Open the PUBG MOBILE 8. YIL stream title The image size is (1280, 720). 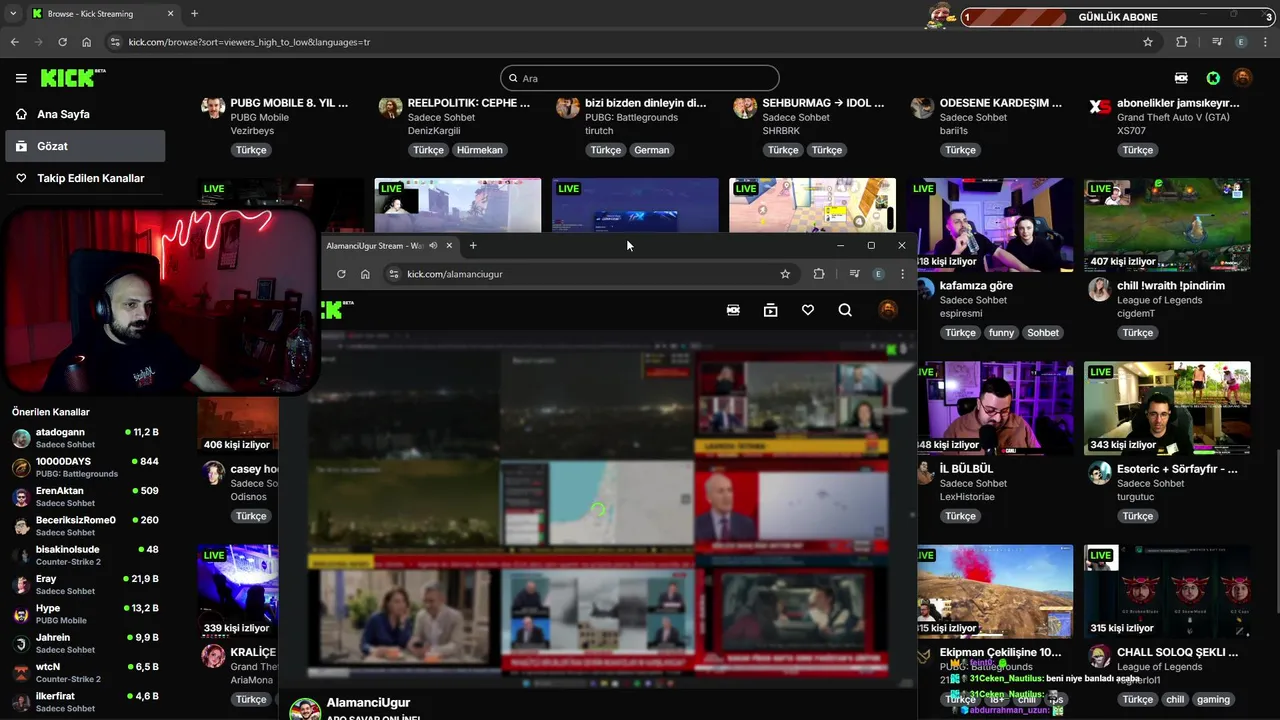pos(289,103)
